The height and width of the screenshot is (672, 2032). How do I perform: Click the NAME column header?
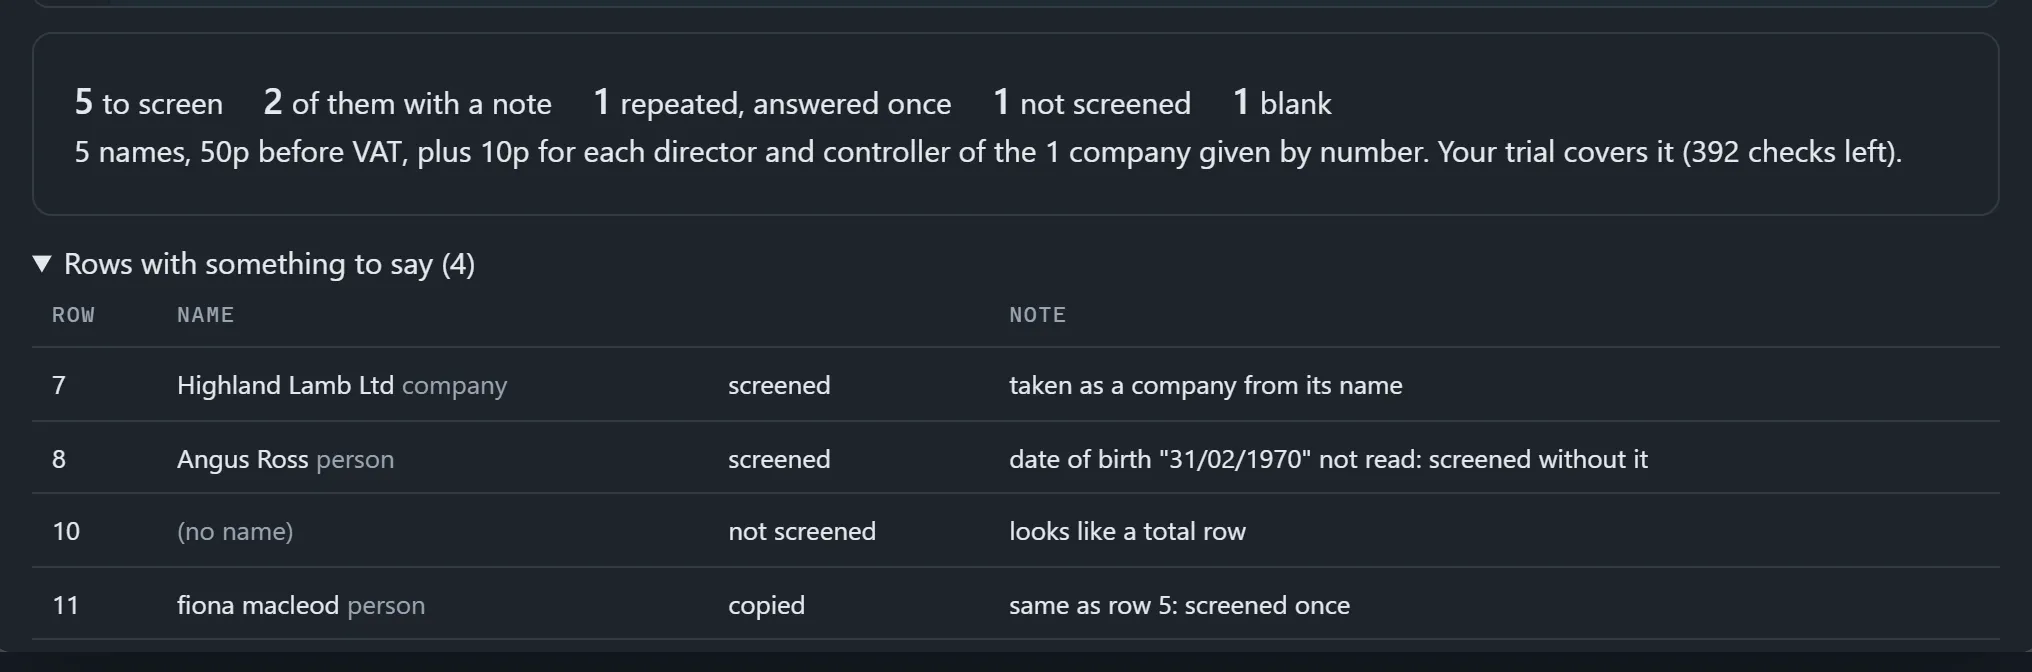point(205,315)
